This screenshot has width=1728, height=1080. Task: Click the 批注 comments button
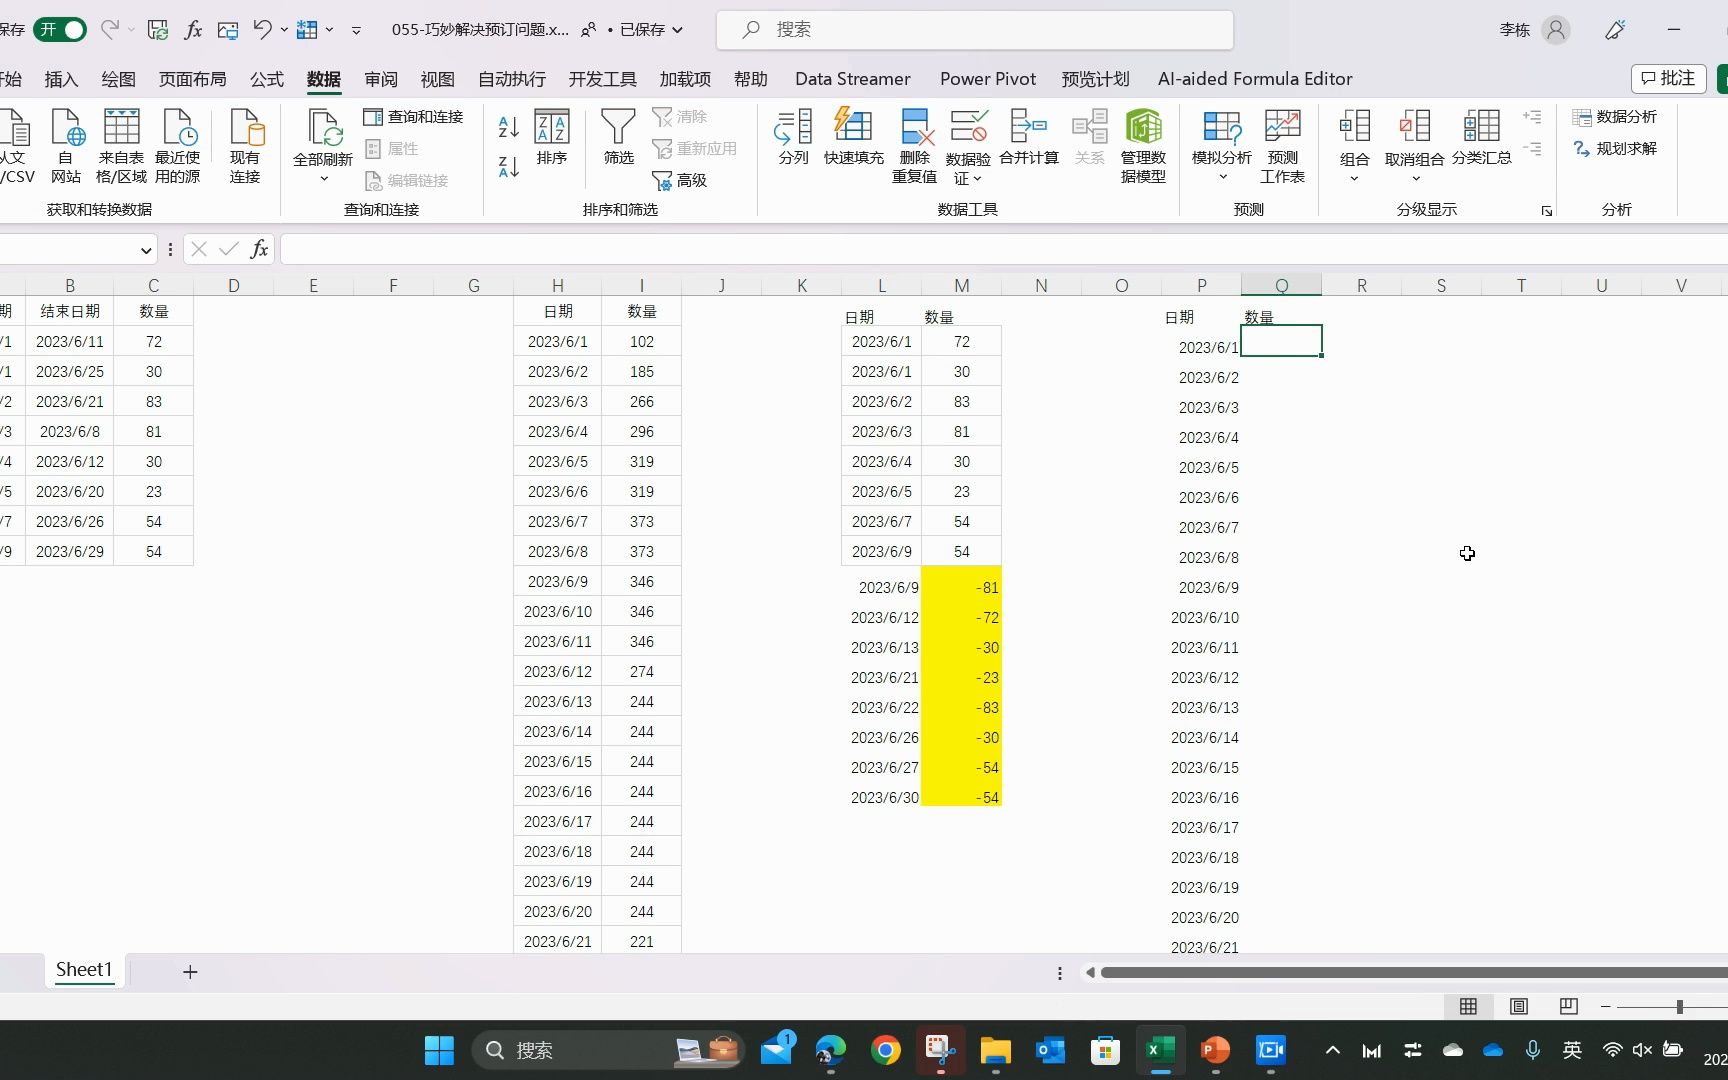coord(1667,78)
